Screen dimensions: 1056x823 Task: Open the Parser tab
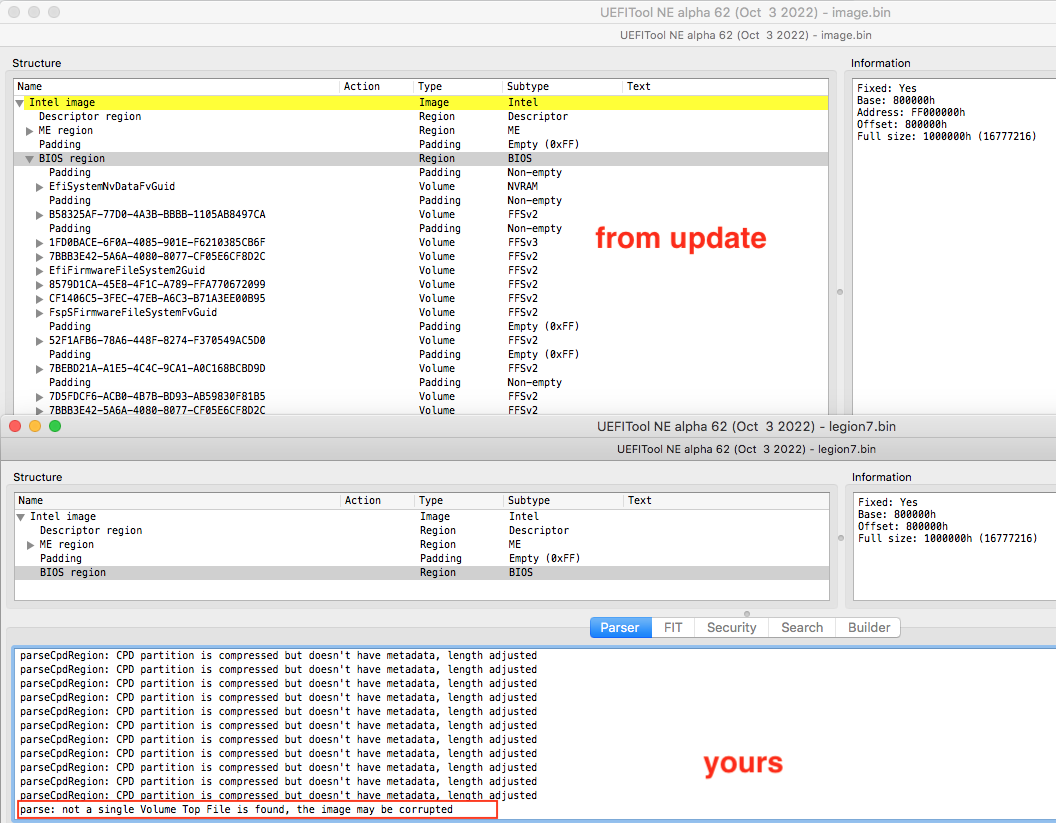[620, 628]
